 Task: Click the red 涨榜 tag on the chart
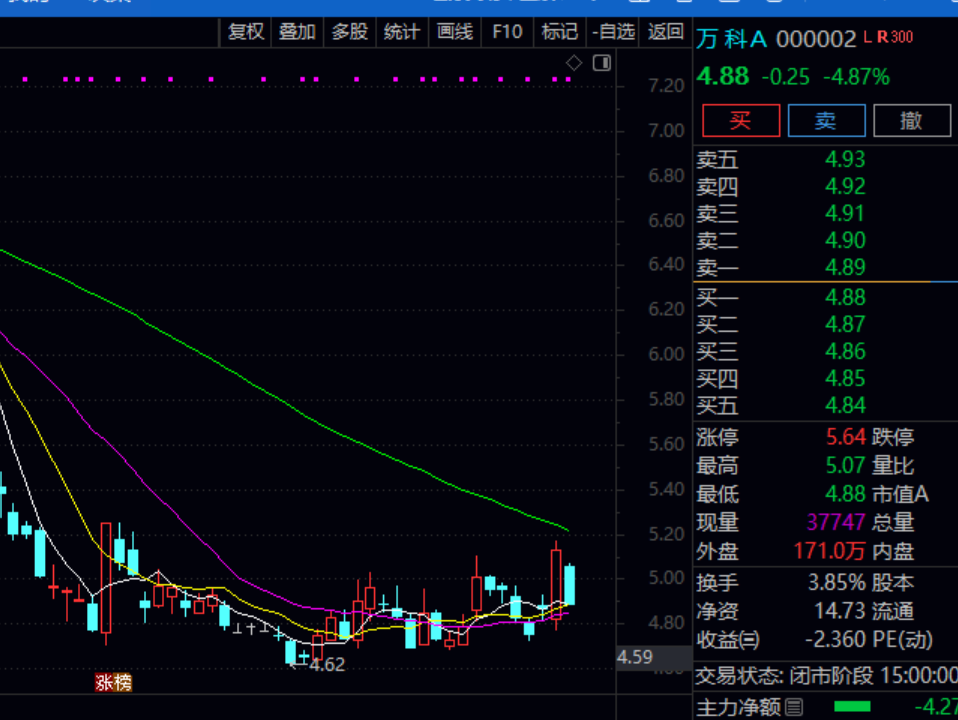pyautogui.click(x=113, y=682)
